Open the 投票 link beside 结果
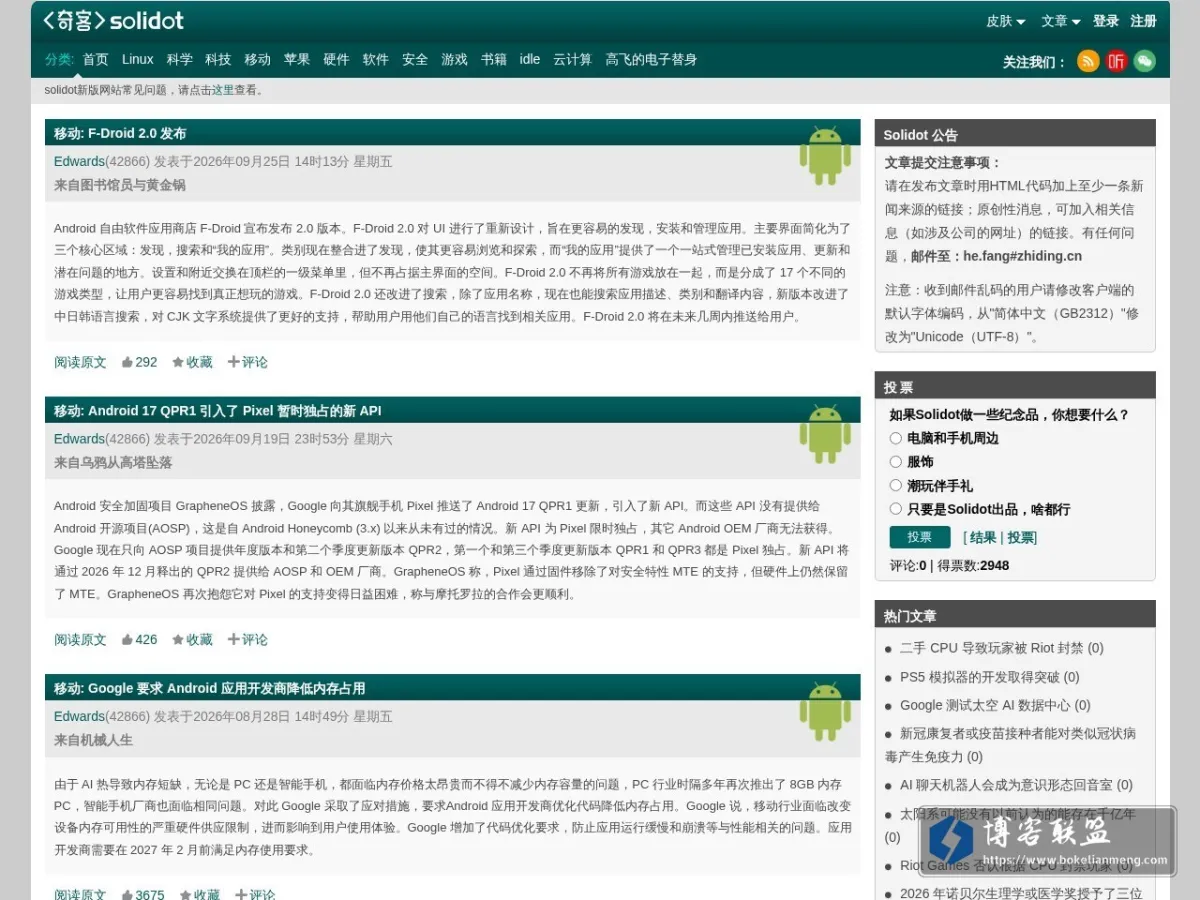Viewport: 1200px width, 900px height. click(x=1020, y=537)
